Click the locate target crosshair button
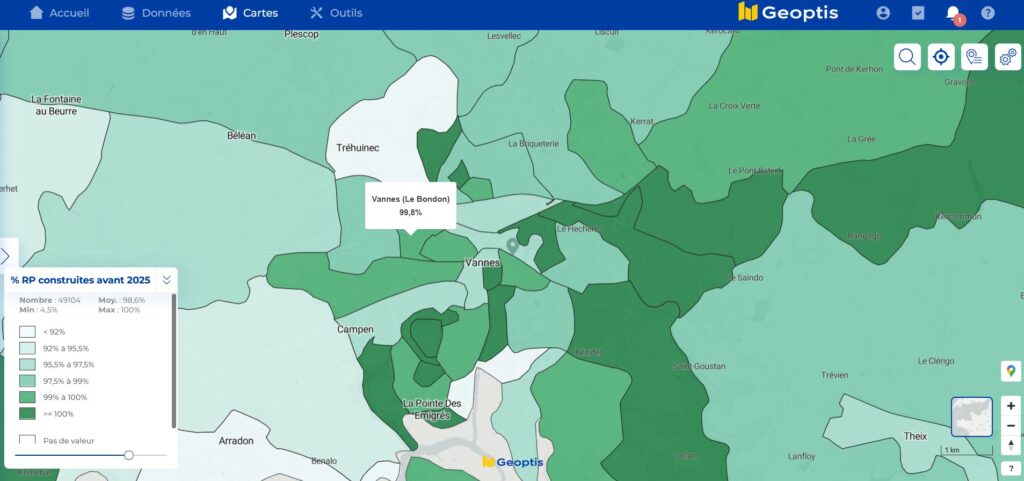 coord(941,57)
